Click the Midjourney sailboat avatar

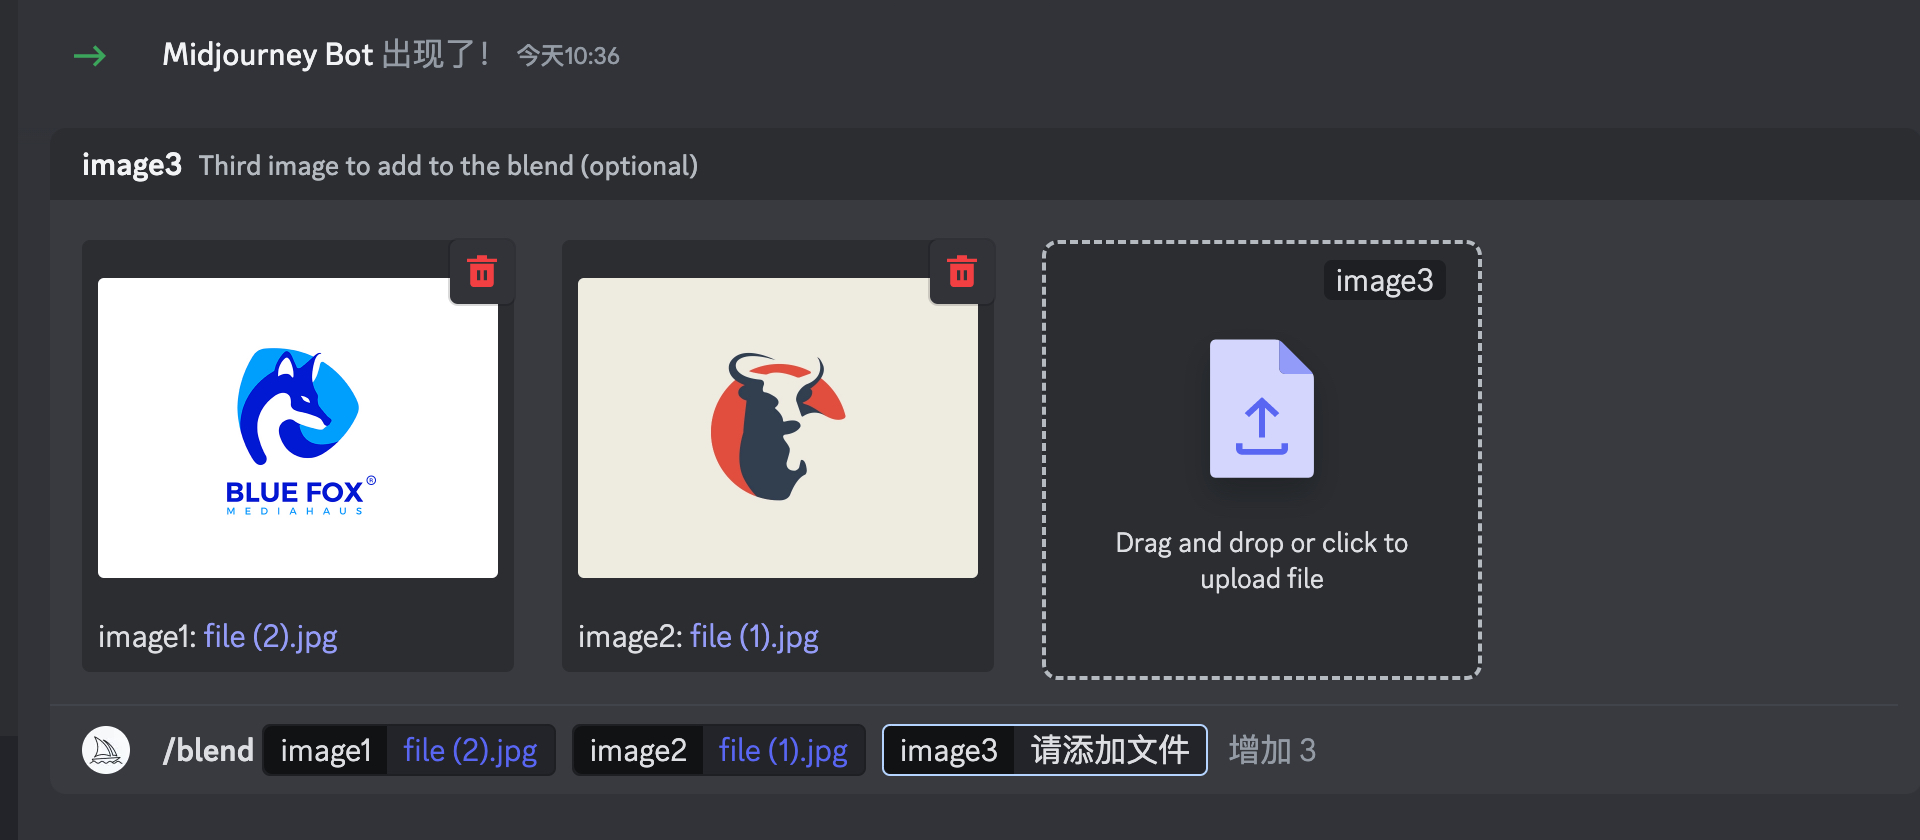[106, 750]
